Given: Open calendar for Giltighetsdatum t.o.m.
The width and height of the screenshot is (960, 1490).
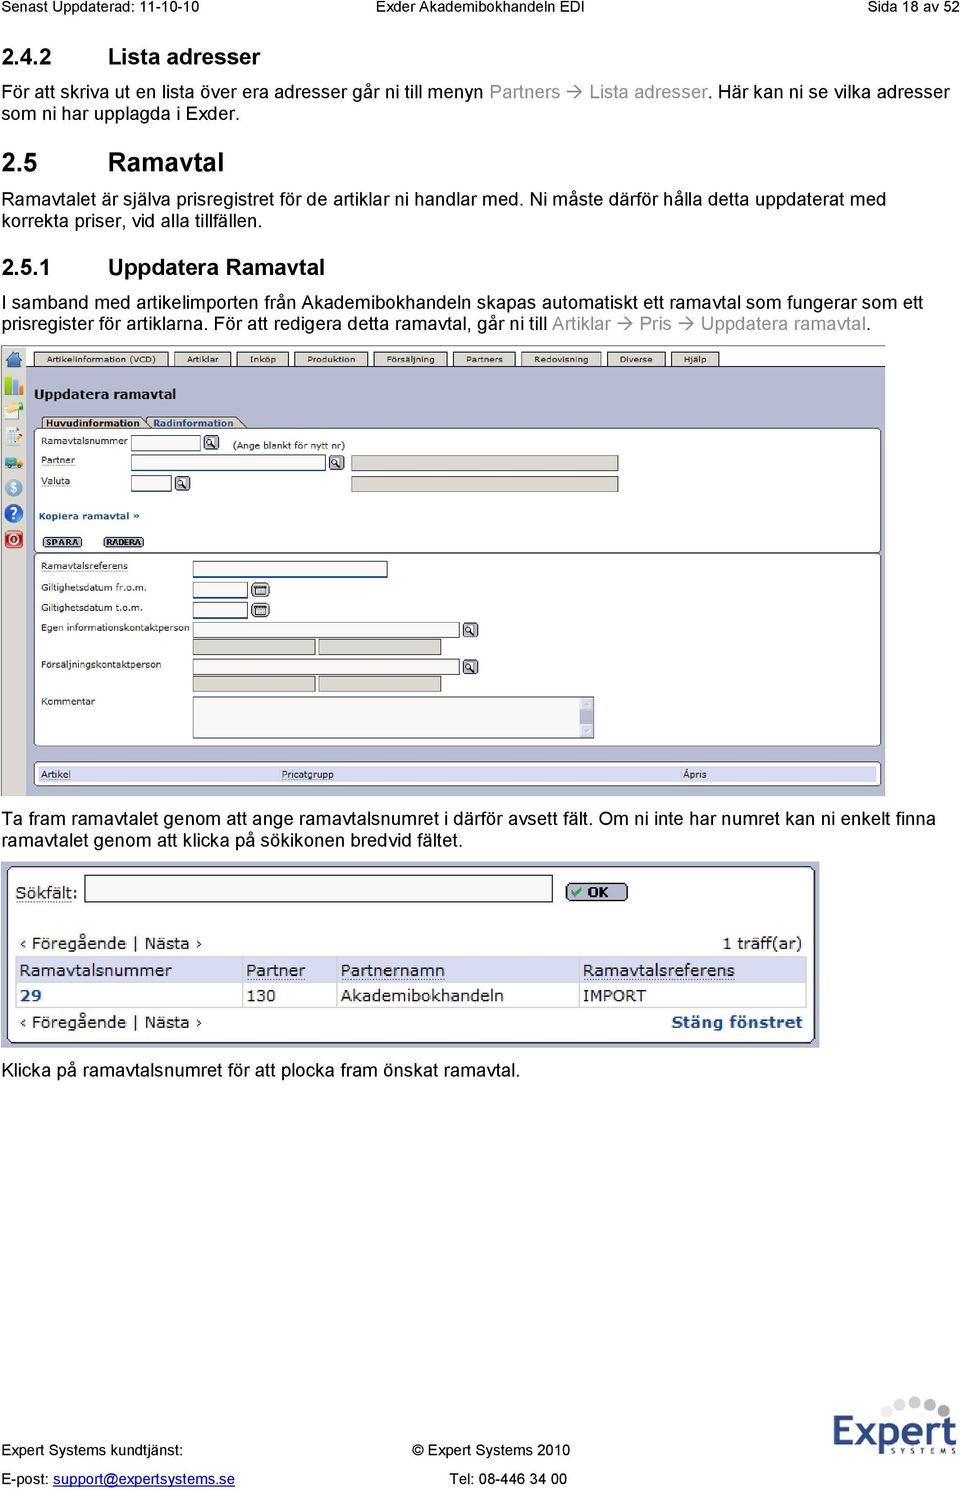Looking at the screenshot, I should coord(260,610).
